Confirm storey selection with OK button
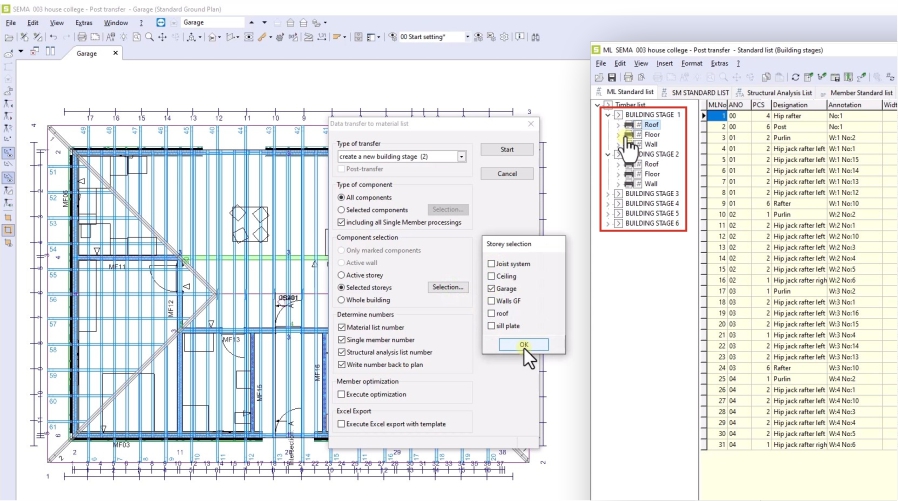The height and width of the screenshot is (501, 898). 523,344
